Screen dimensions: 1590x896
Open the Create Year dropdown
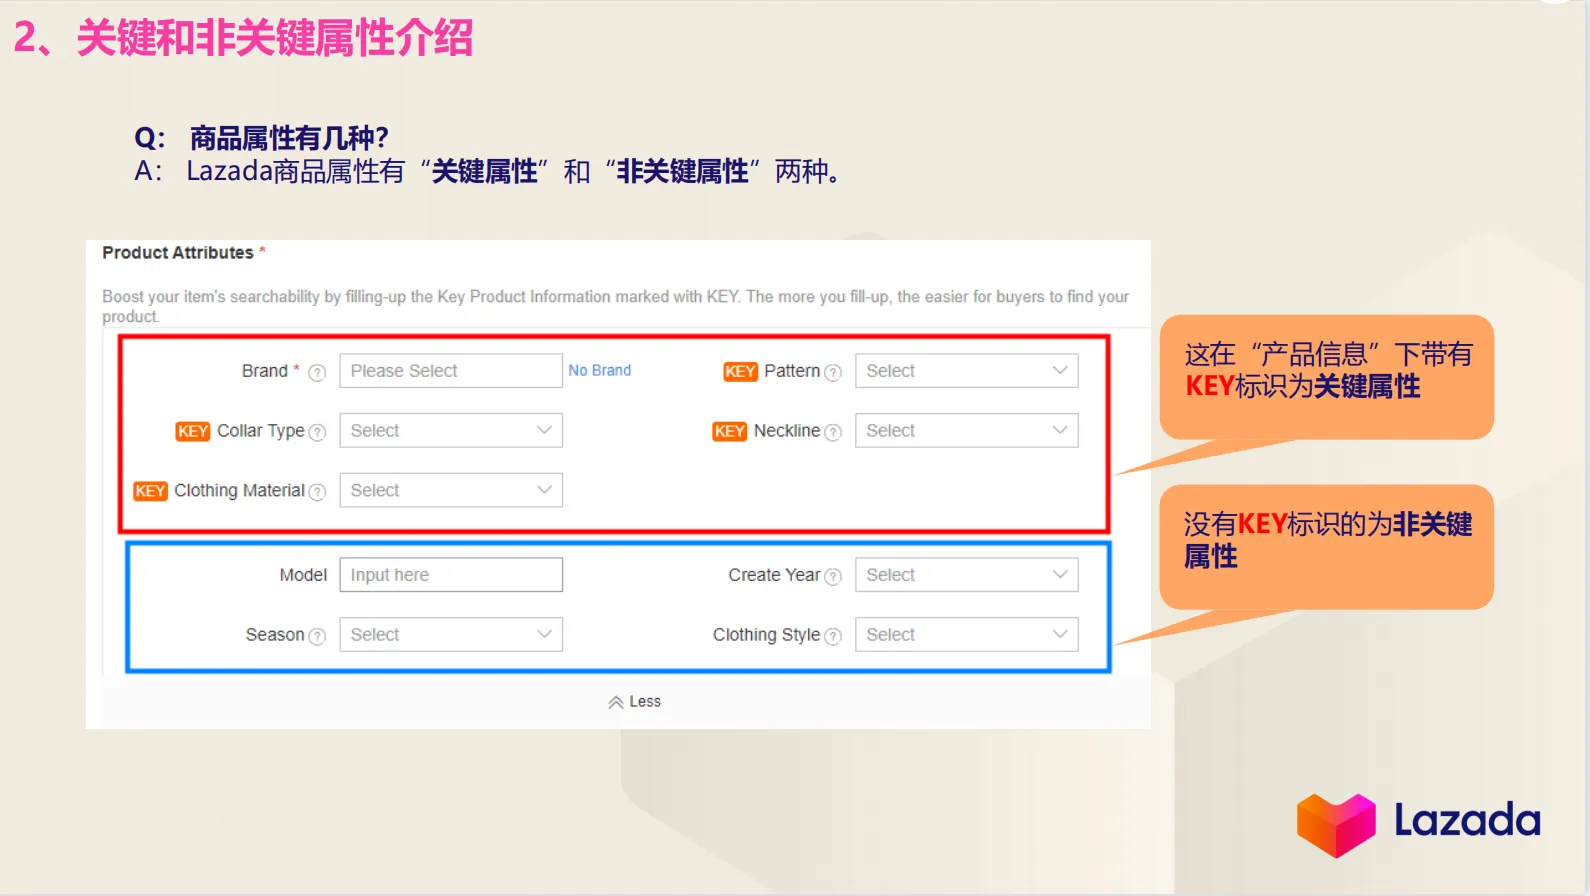pyautogui.click(x=966, y=575)
